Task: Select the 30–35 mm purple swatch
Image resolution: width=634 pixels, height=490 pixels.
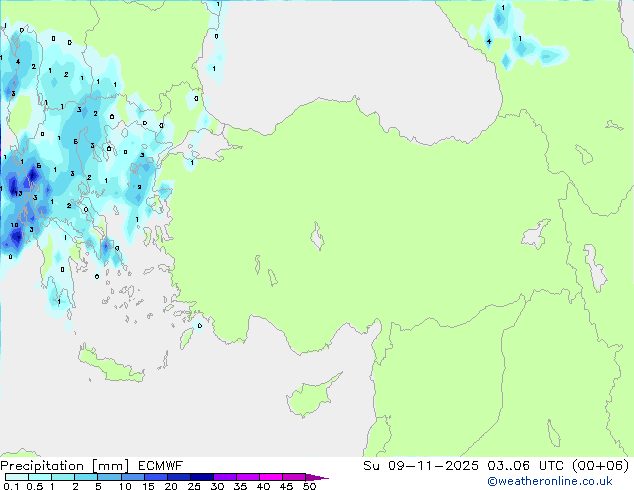Action: point(225,477)
